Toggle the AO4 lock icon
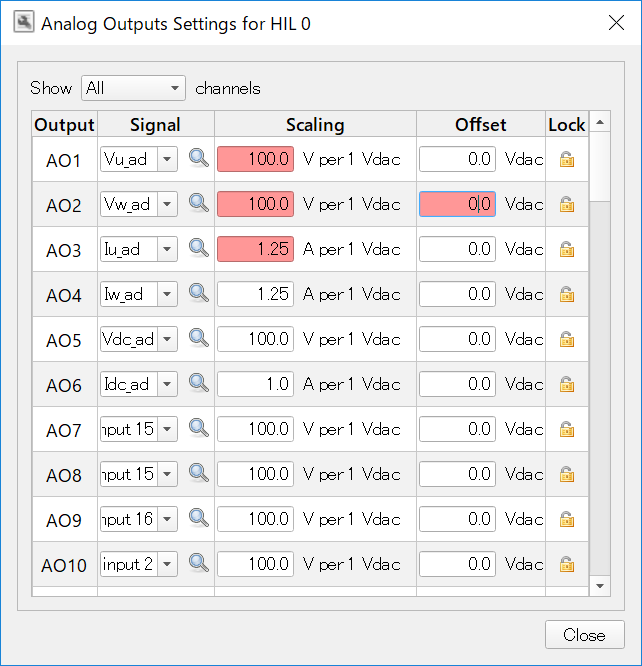Screen dimensions: 642x666 566,294
